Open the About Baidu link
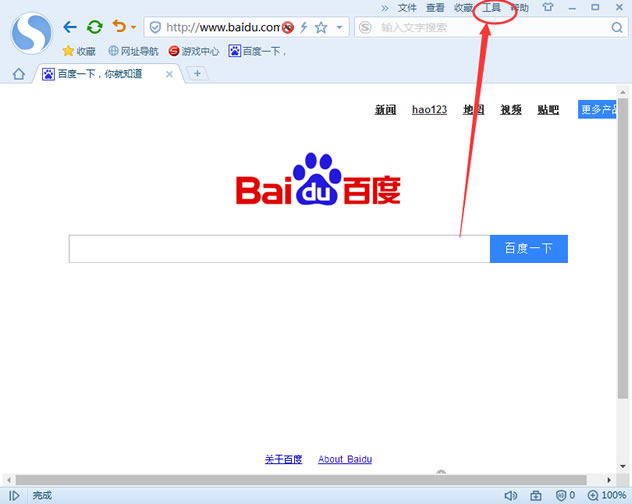The image size is (632, 504). tap(345, 459)
